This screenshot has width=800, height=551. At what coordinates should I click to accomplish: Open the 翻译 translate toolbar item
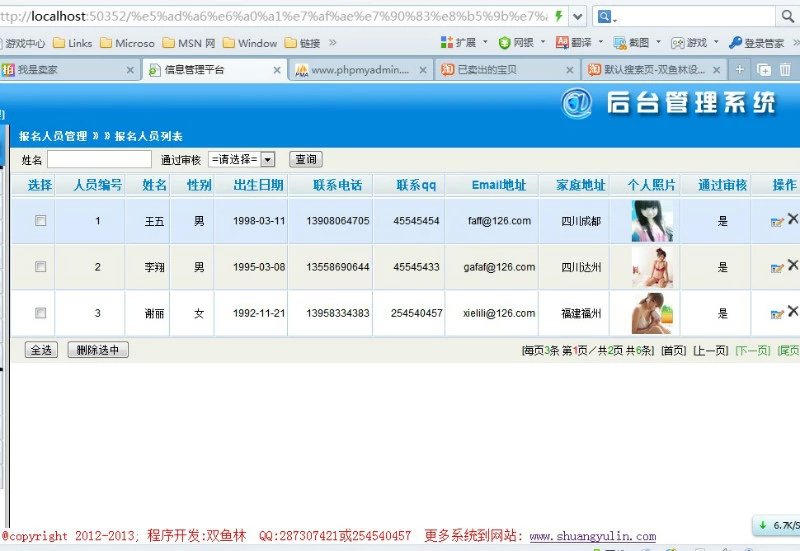(x=574, y=43)
